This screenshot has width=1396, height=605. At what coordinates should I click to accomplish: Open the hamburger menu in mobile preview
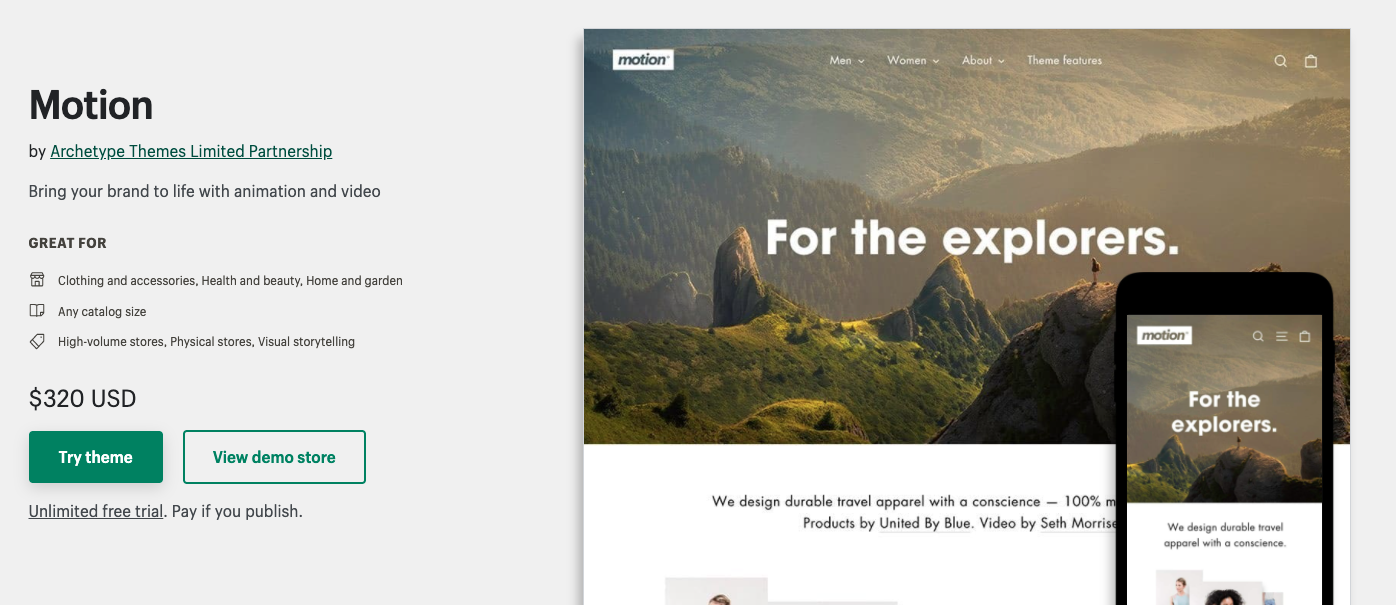(1281, 336)
